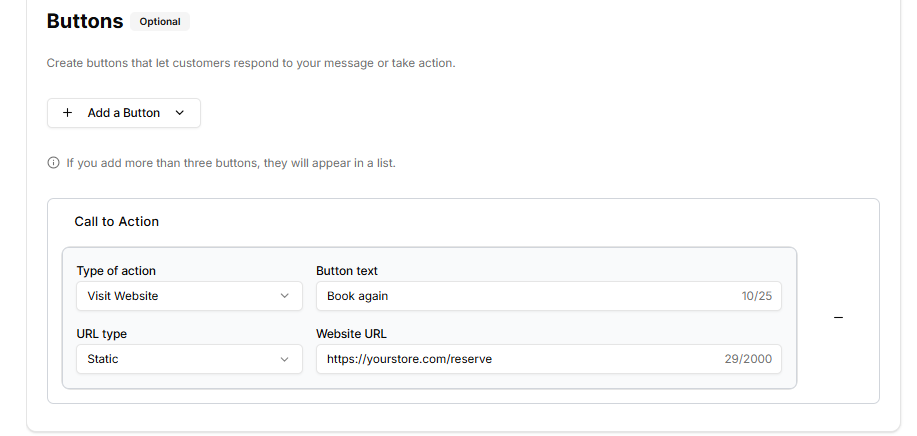Viewport: 917px width, 436px height.
Task: Remove the Call to Action with the minus icon
Action: pyautogui.click(x=838, y=318)
